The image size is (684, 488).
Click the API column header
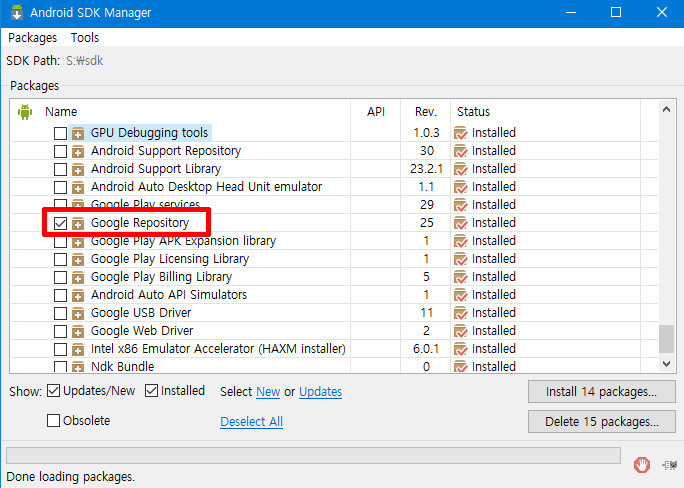376,112
